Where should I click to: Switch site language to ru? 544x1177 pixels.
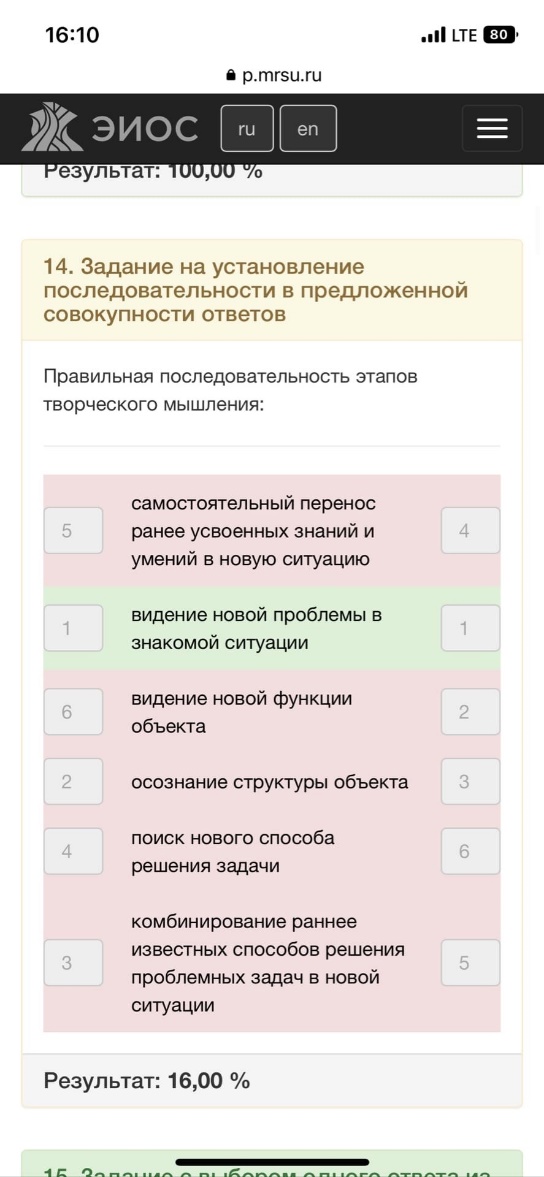247,128
